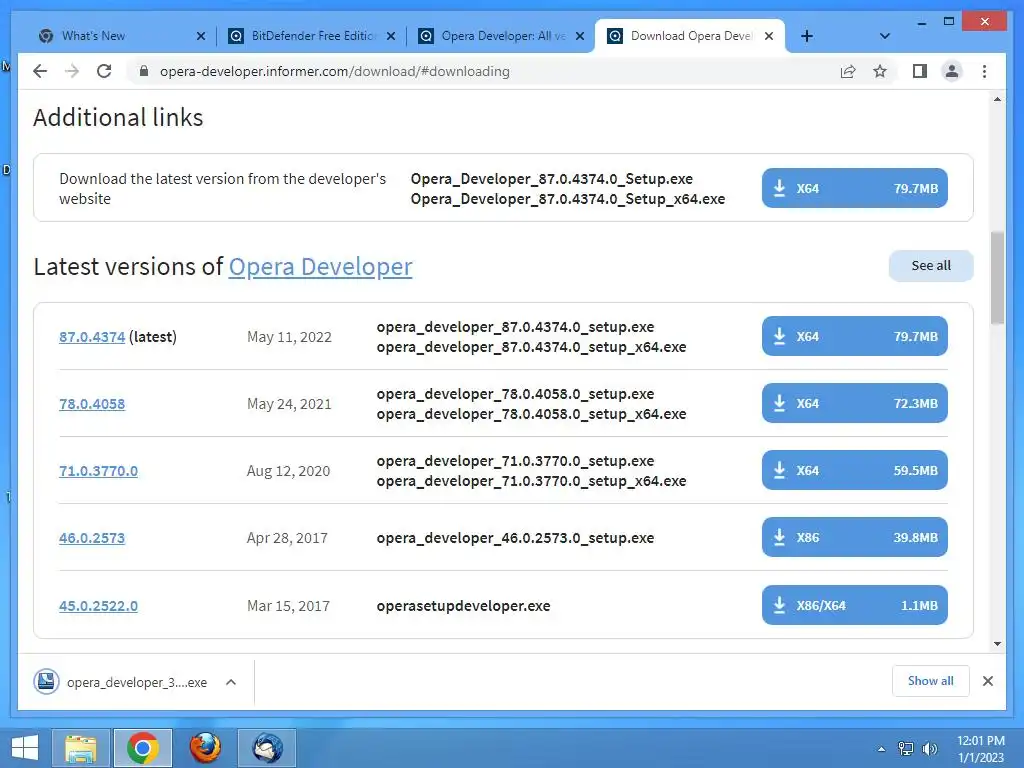View site lock security info
The height and width of the screenshot is (768, 1024).
click(x=144, y=71)
